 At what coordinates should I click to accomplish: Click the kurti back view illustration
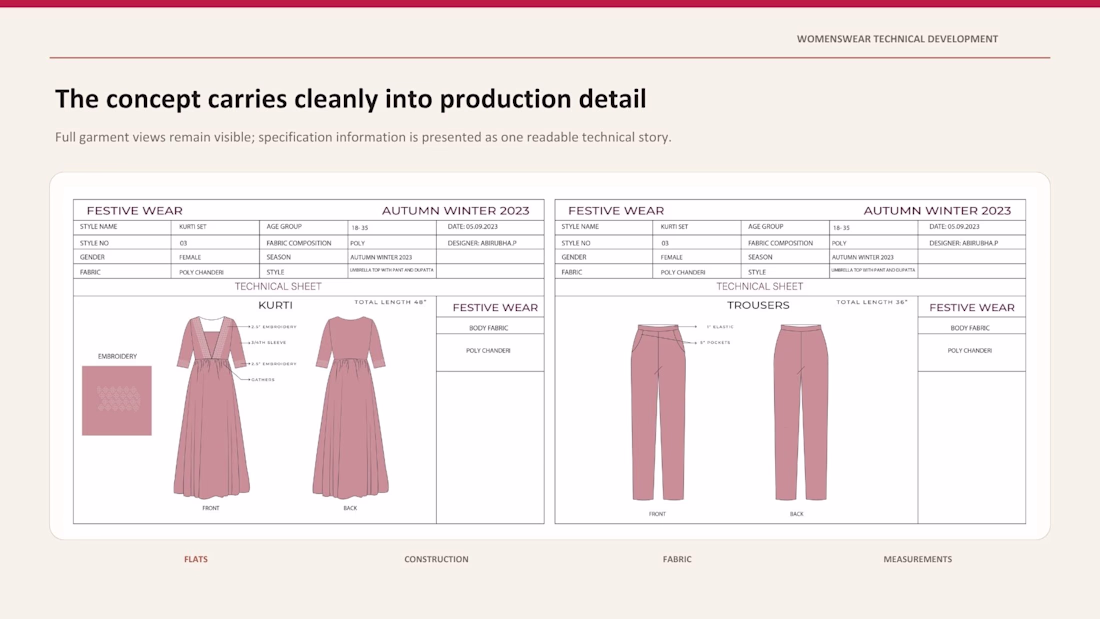tap(350, 407)
